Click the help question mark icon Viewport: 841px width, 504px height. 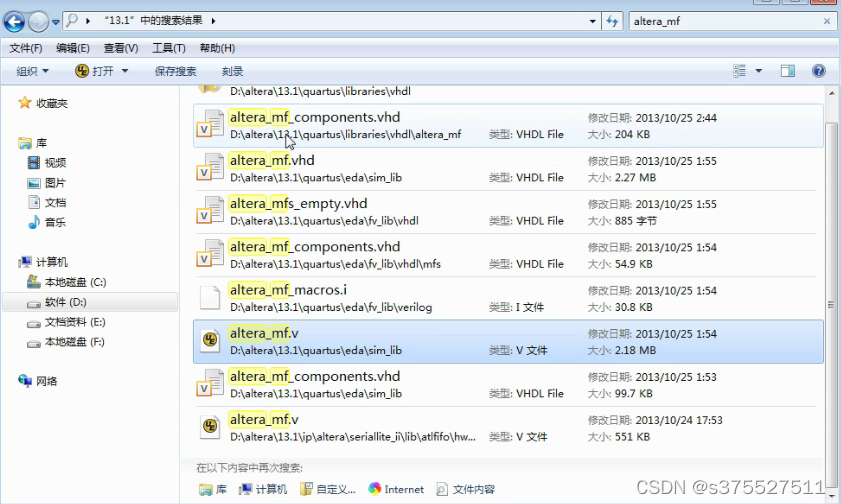click(818, 71)
